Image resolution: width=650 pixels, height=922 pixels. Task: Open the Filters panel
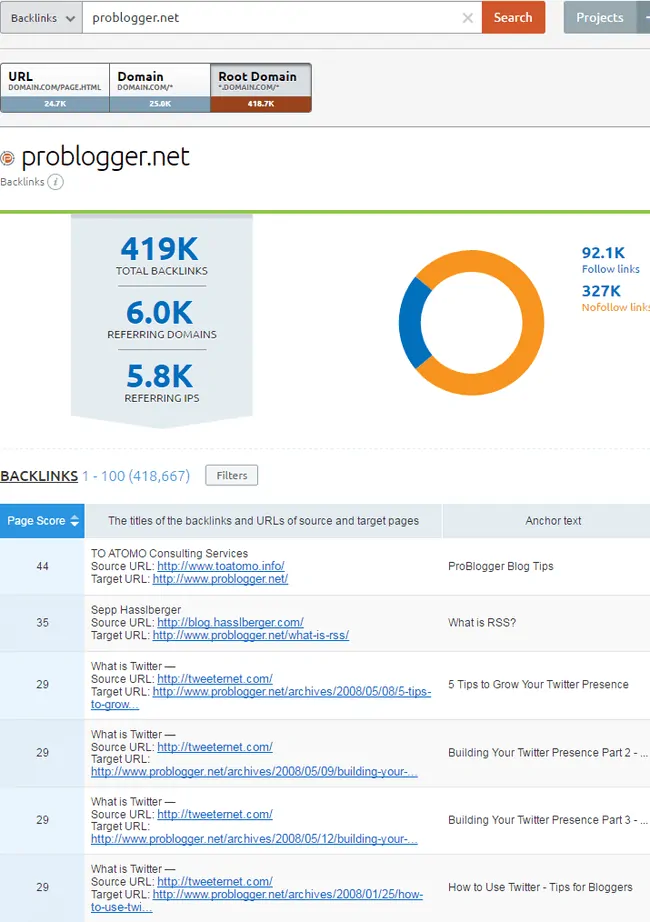pos(231,475)
